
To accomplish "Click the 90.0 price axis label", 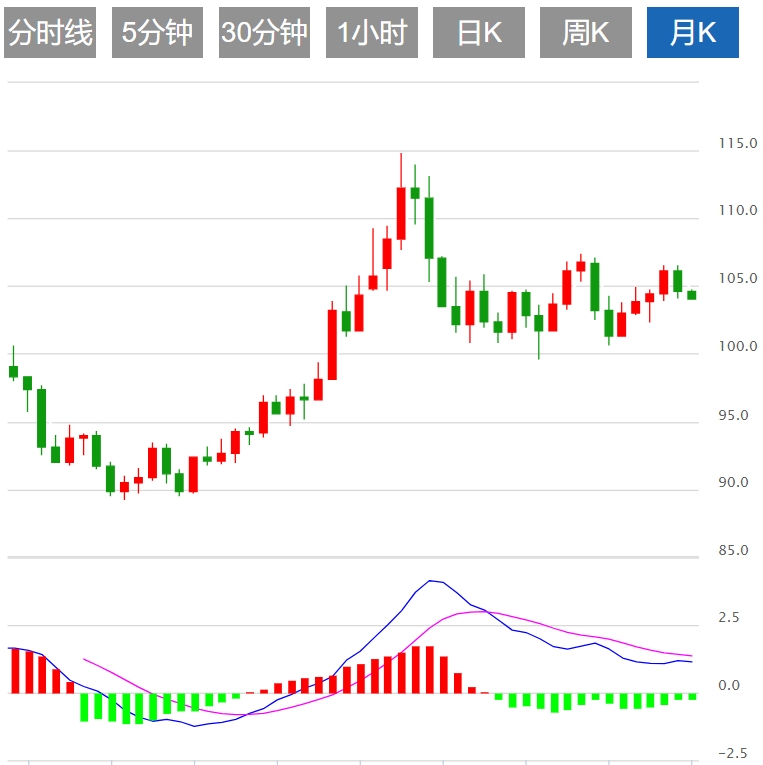I will pyautogui.click(x=733, y=483).
